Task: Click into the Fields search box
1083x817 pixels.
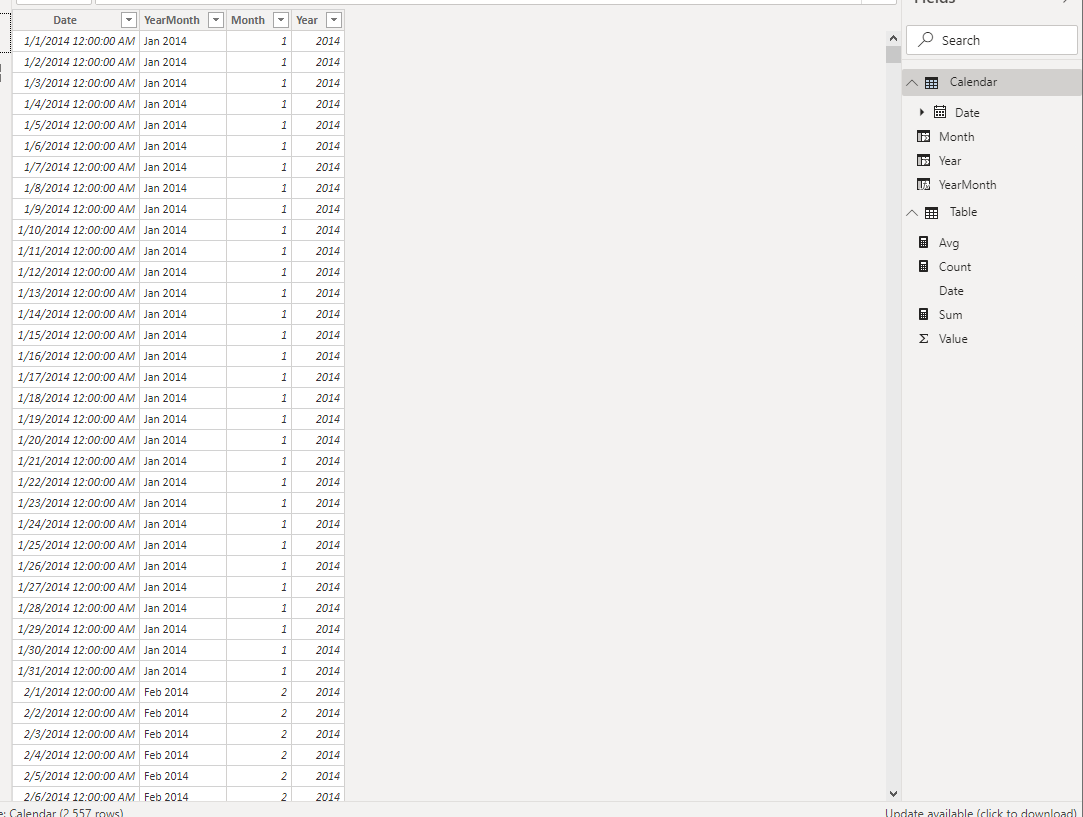Action: point(992,40)
